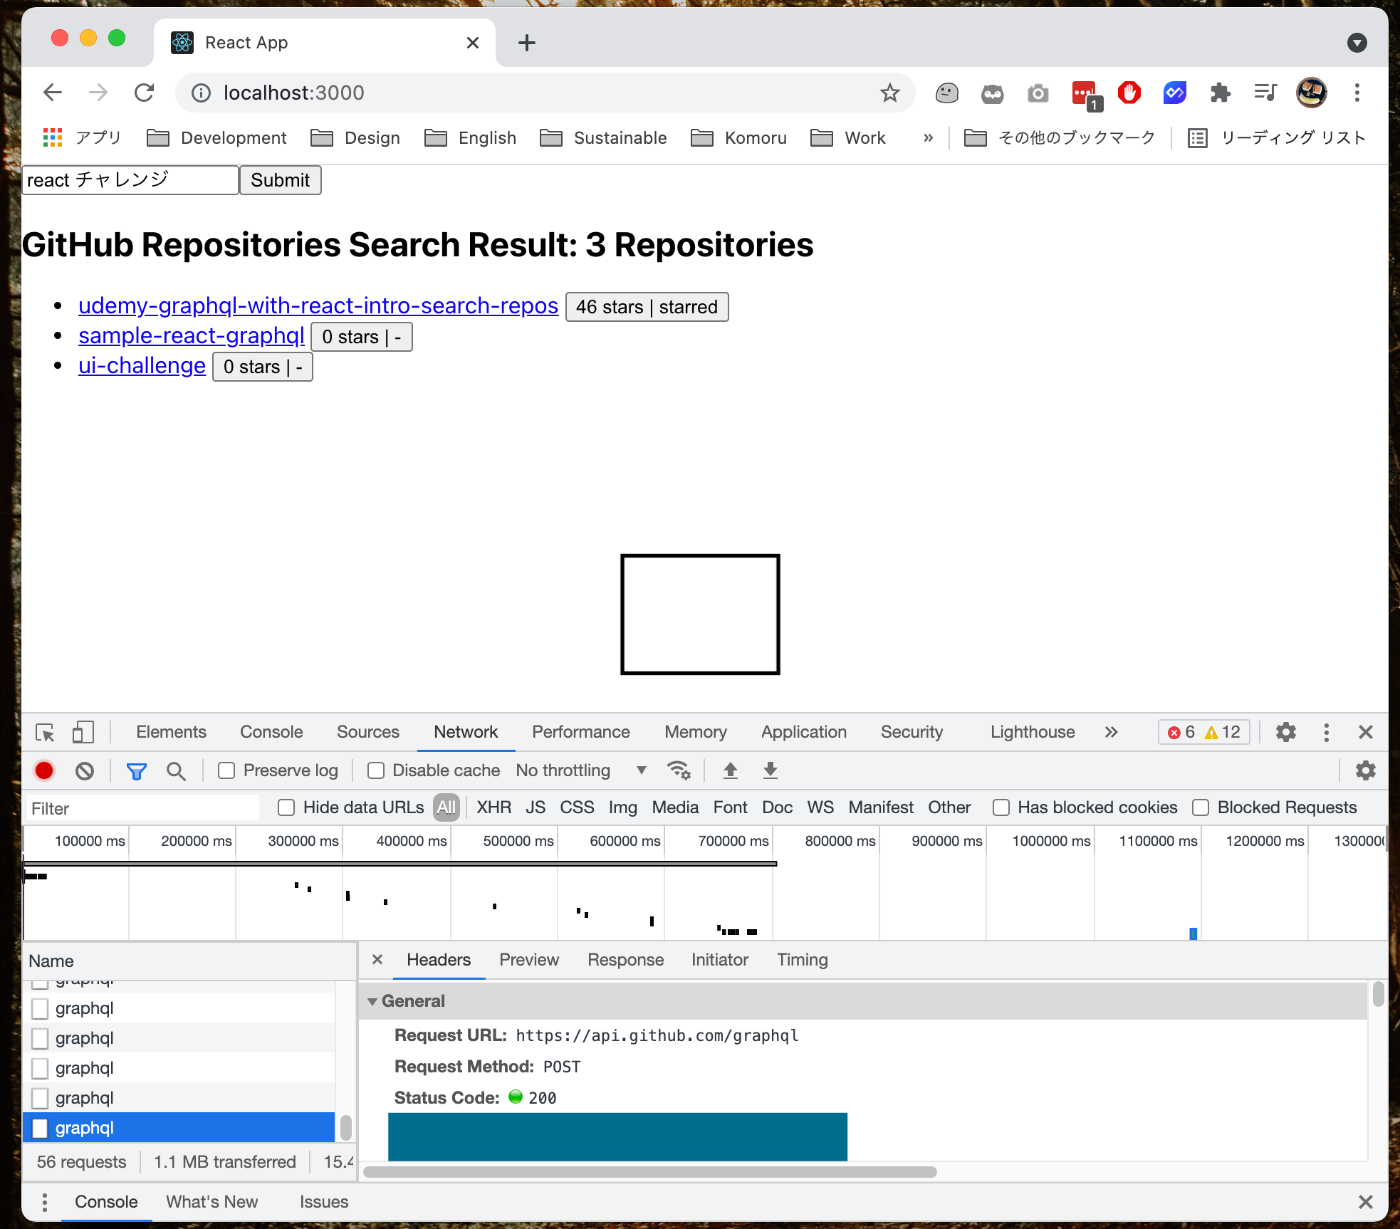
Task: Check Has blocked cookies
Action: (x=1001, y=807)
